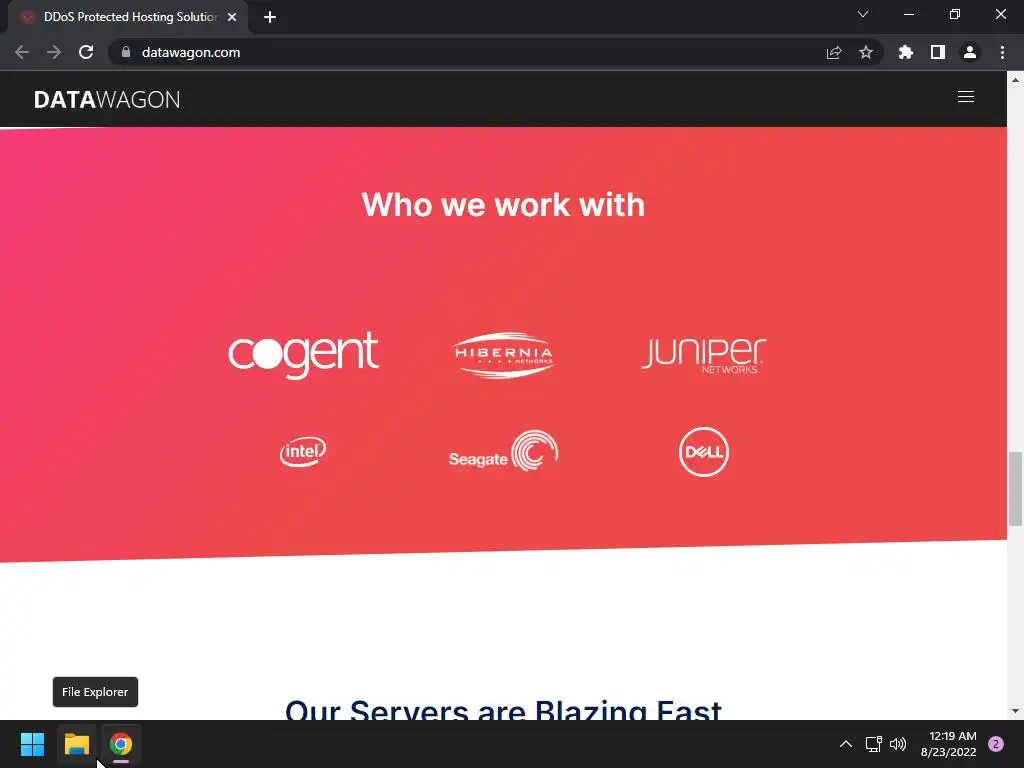The image size is (1024, 768).
Task: Click the Seagate logo
Action: pos(504,451)
